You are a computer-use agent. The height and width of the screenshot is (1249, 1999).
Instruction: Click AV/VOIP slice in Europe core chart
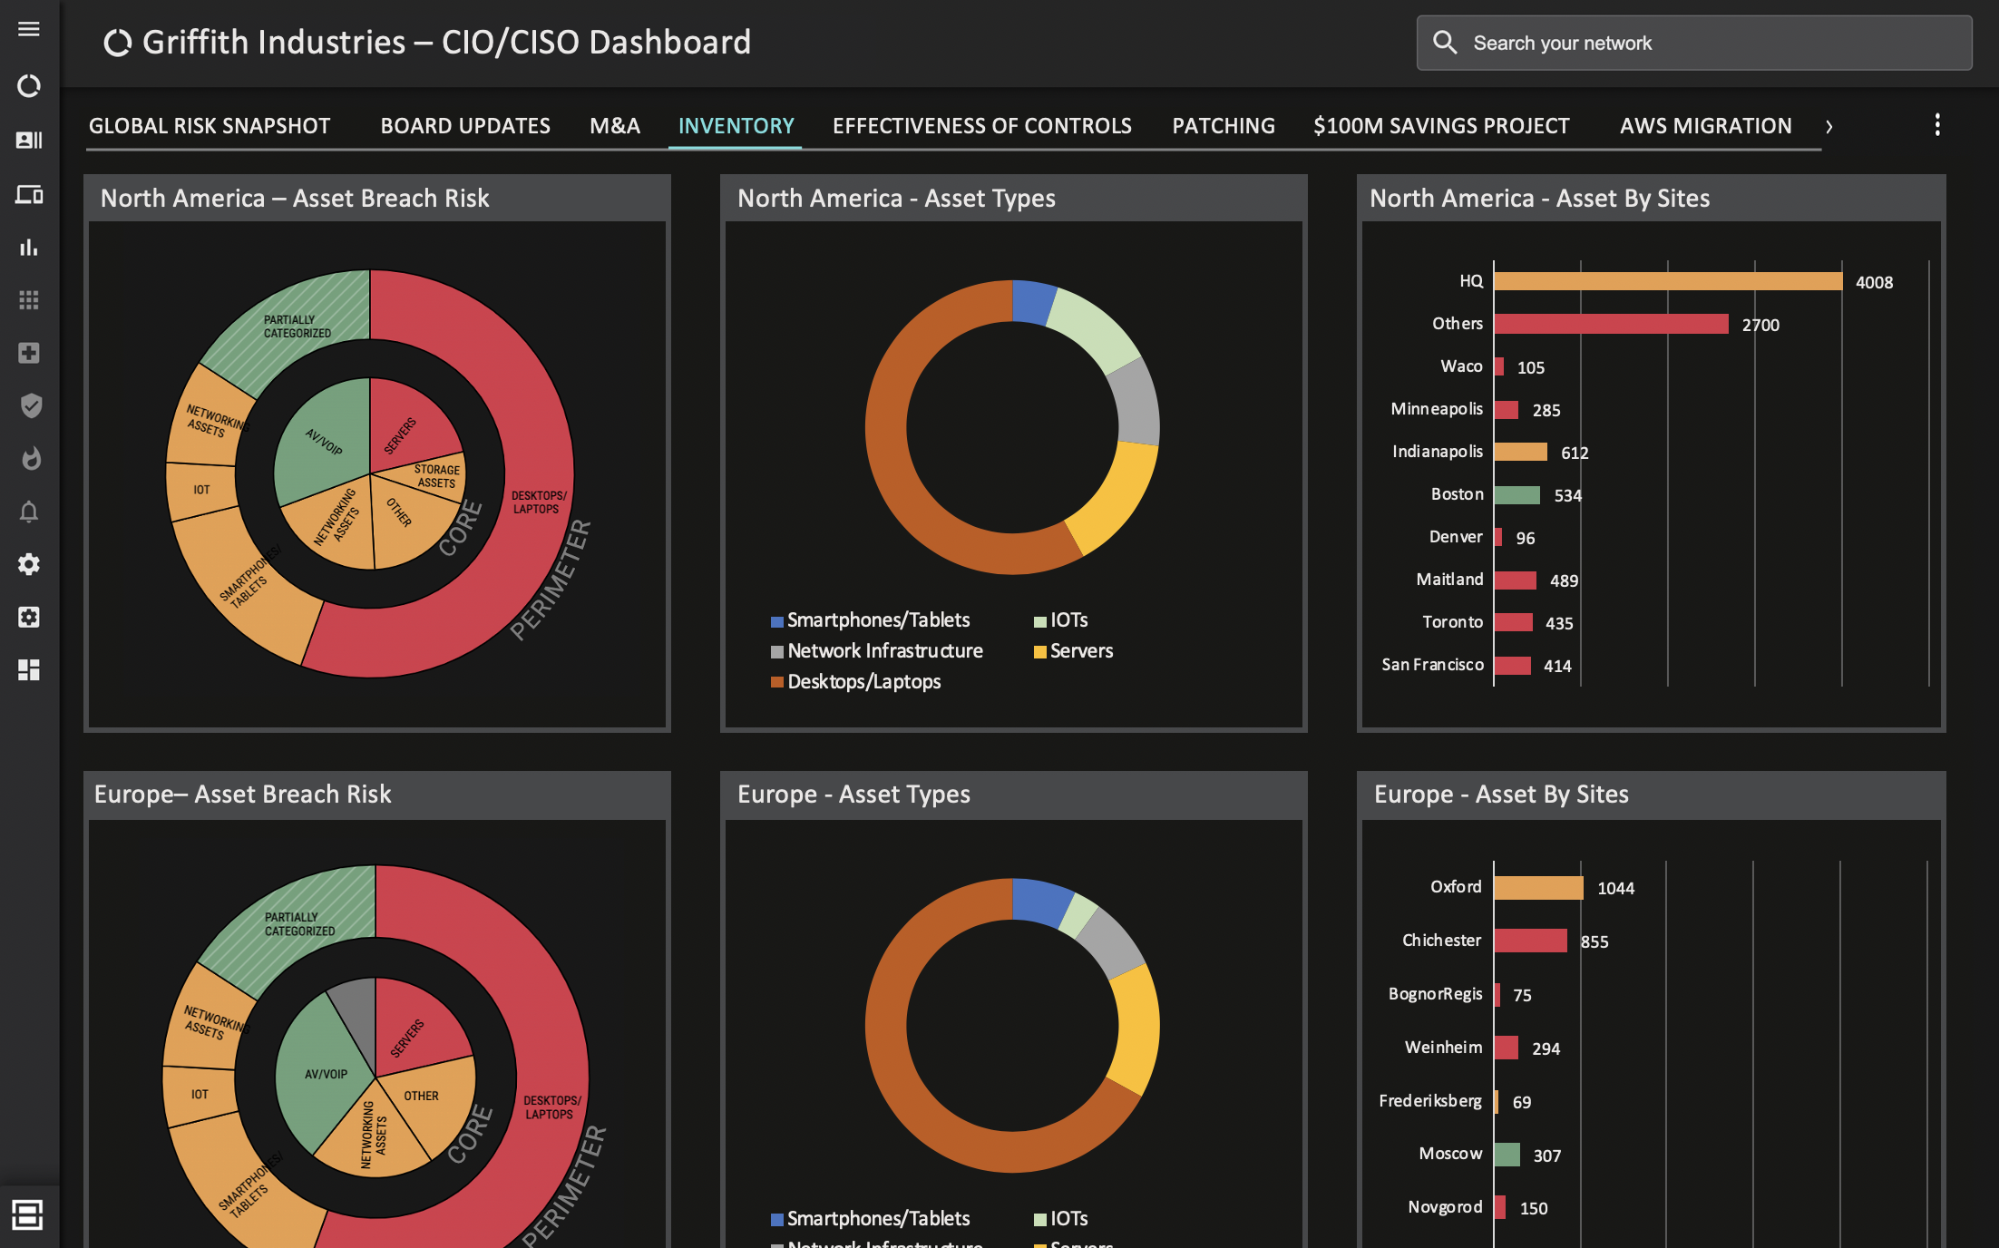click(x=326, y=1074)
